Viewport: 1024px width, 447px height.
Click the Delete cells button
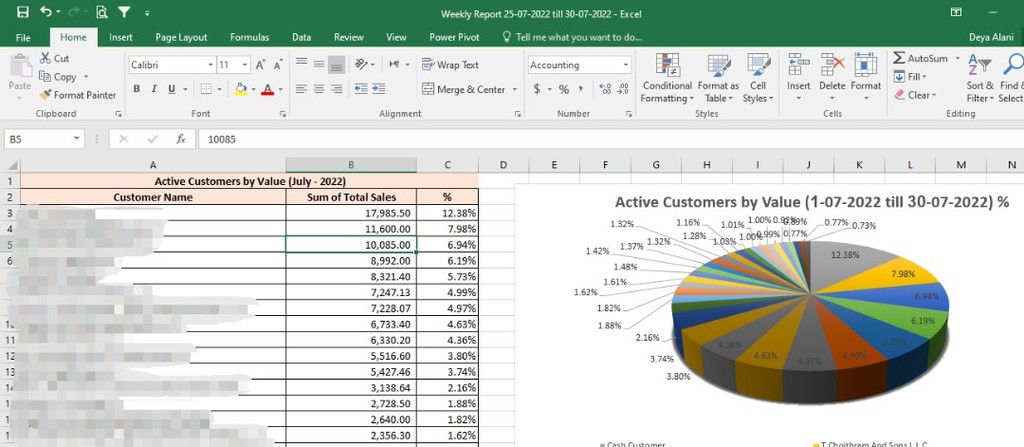pyautogui.click(x=832, y=78)
